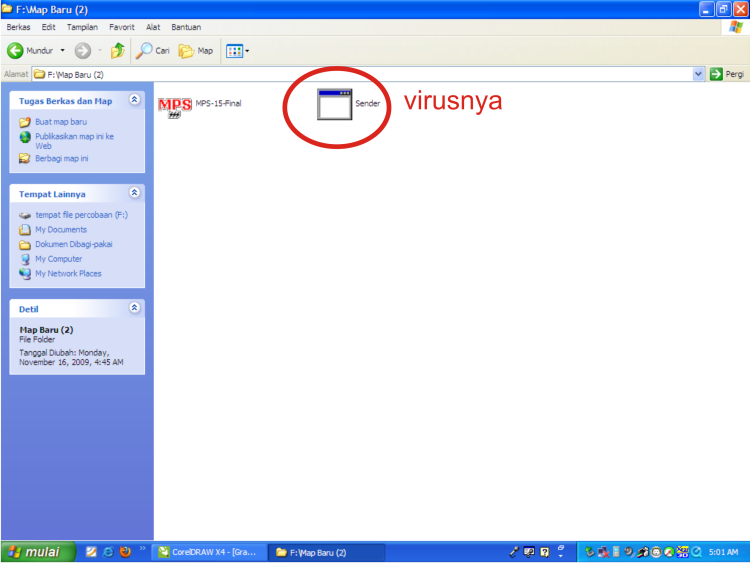Open My Documents link in sidebar
Viewport: 750px width, 563px height.
[61, 230]
